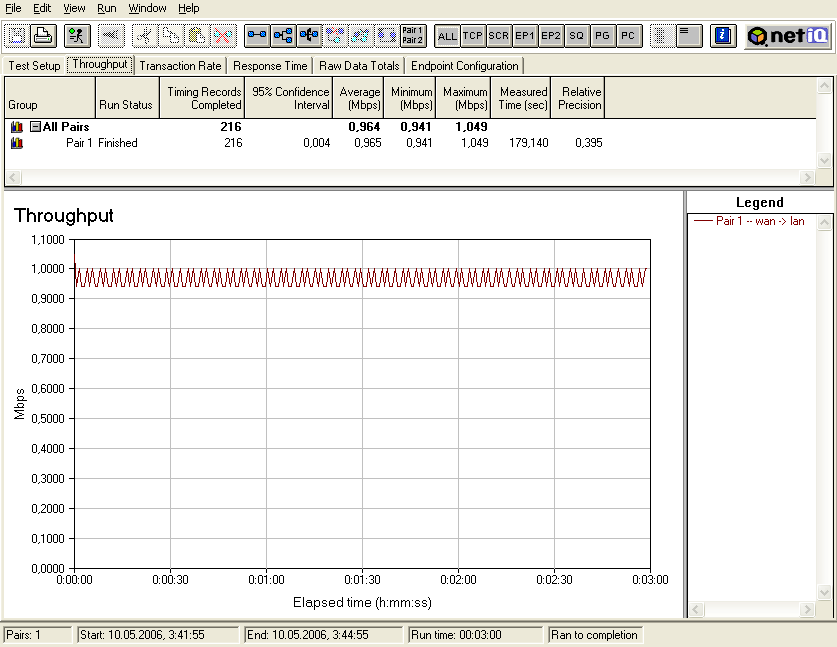Open the Run menu
Screen dimensions: 837x647
[106, 8]
